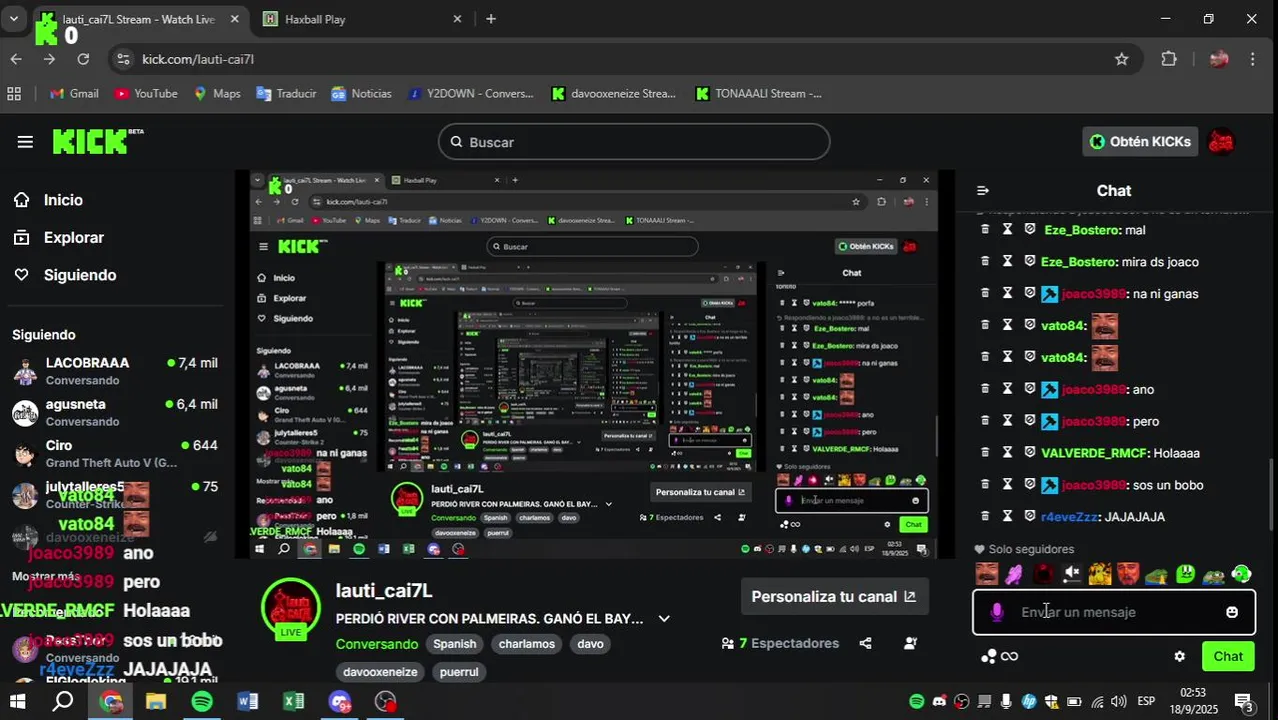The height and width of the screenshot is (720, 1278).
Task: Delete the "Eze_Bostero: mal" chat message
Action: click(x=983, y=229)
